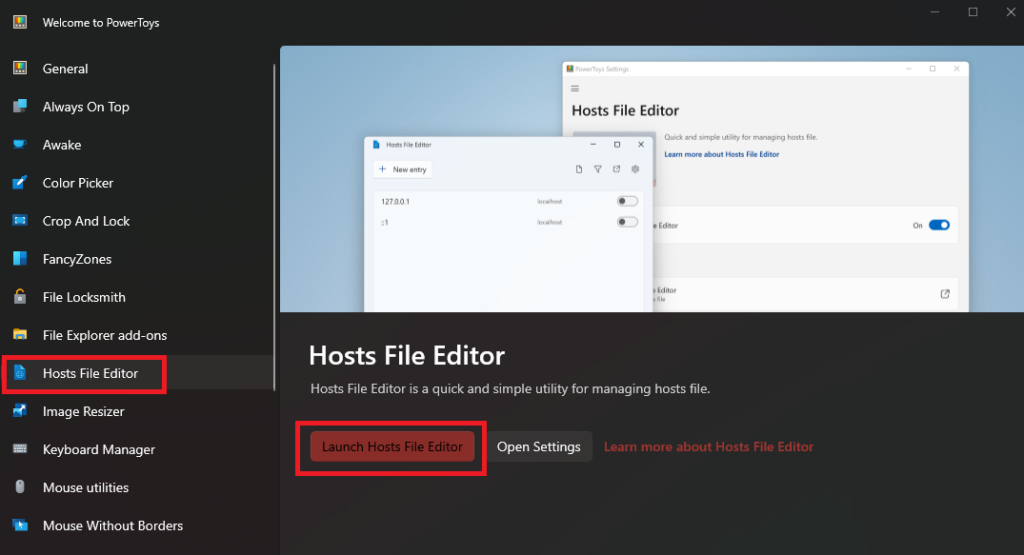Image resolution: width=1024 pixels, height=555 pixels.
Task: Click gear settings icon in preview toolbar
Action: [x=635, y=169]
